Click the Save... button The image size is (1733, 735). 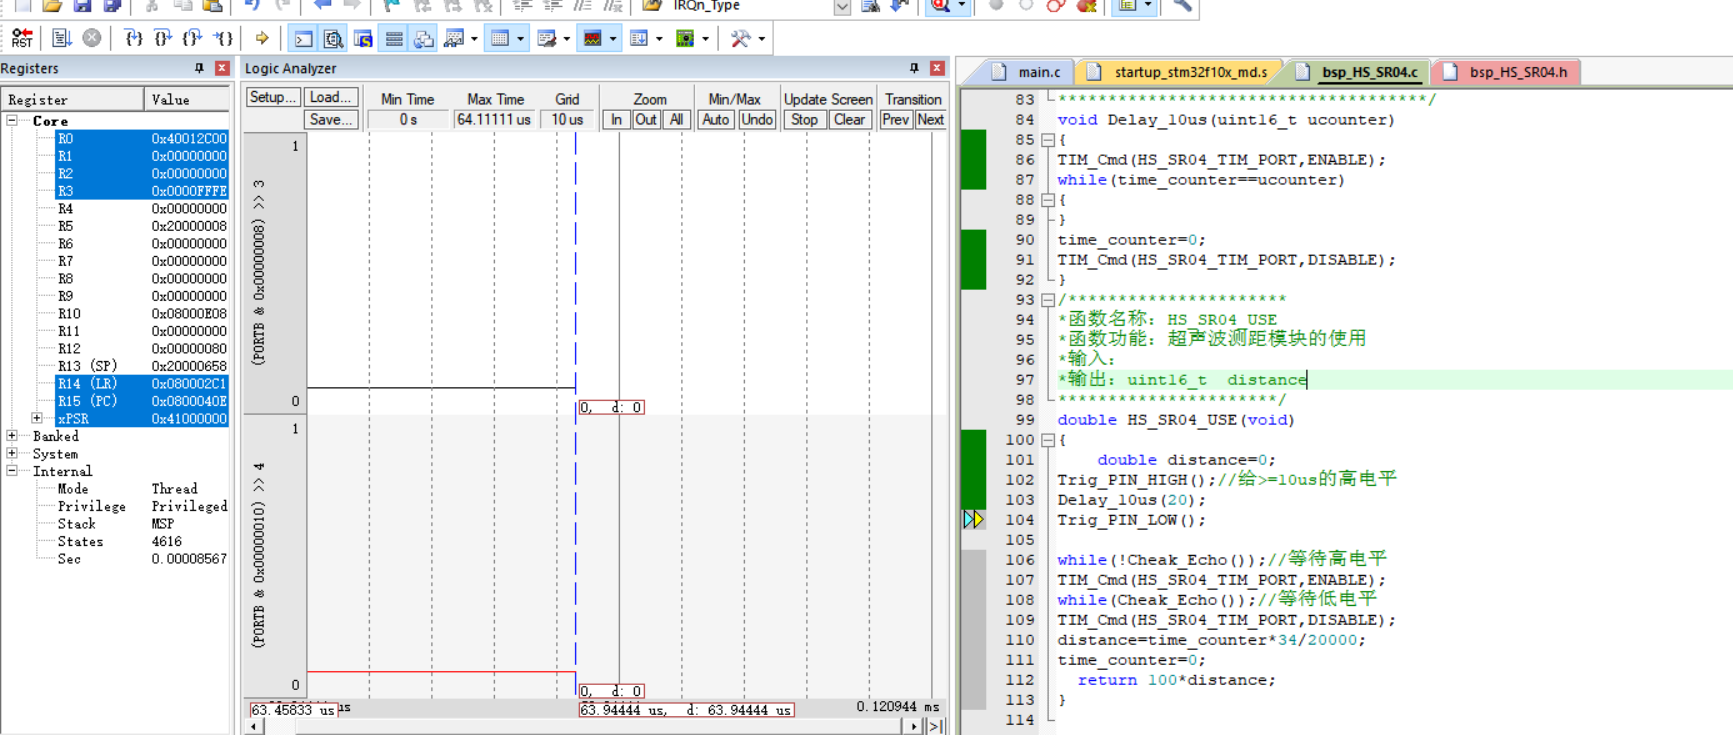click(330, 119)
